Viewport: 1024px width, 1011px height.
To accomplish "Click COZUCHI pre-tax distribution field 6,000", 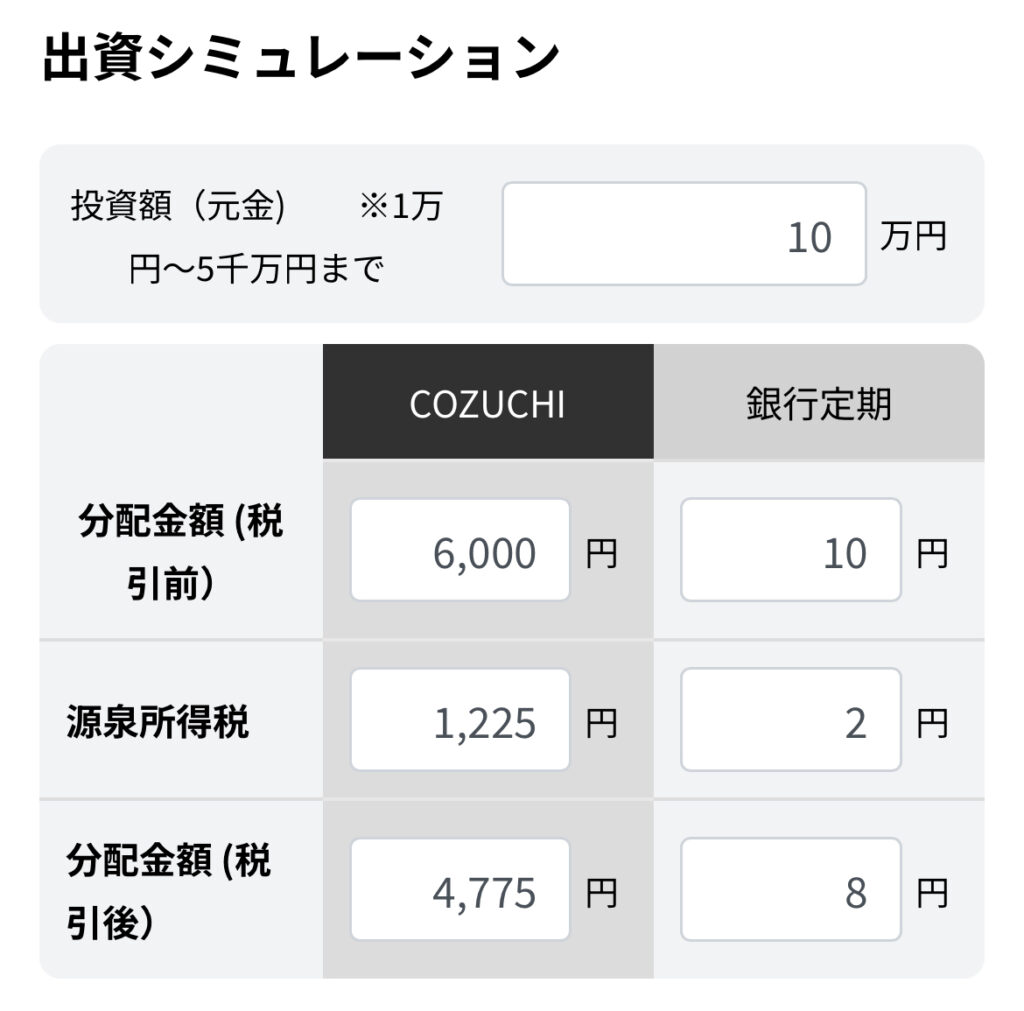I will click(460, 550).
